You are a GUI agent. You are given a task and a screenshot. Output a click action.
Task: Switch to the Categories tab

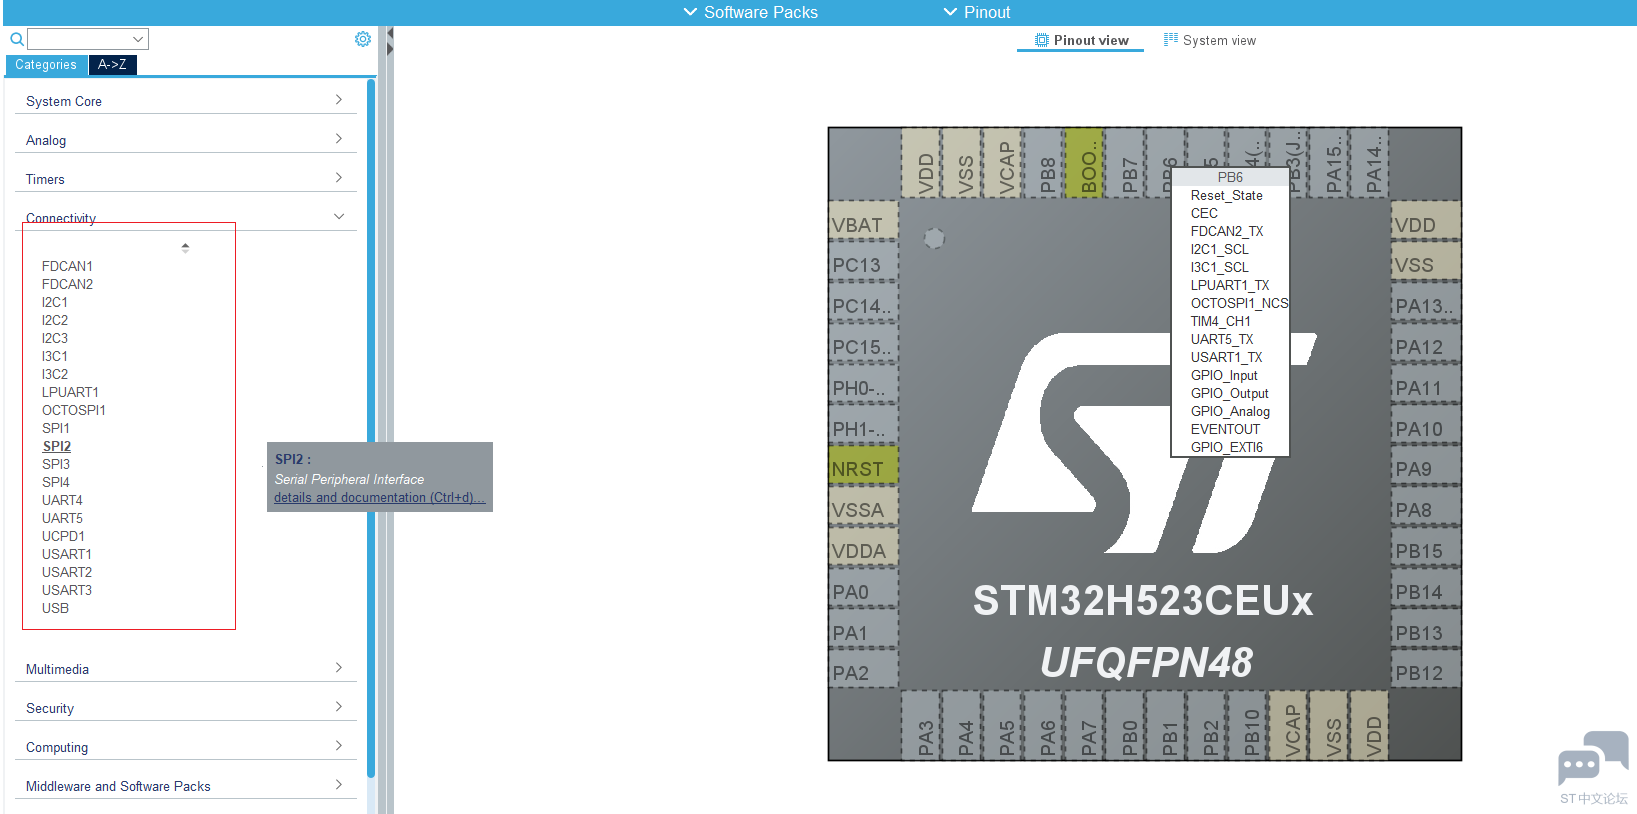point(46,64)
